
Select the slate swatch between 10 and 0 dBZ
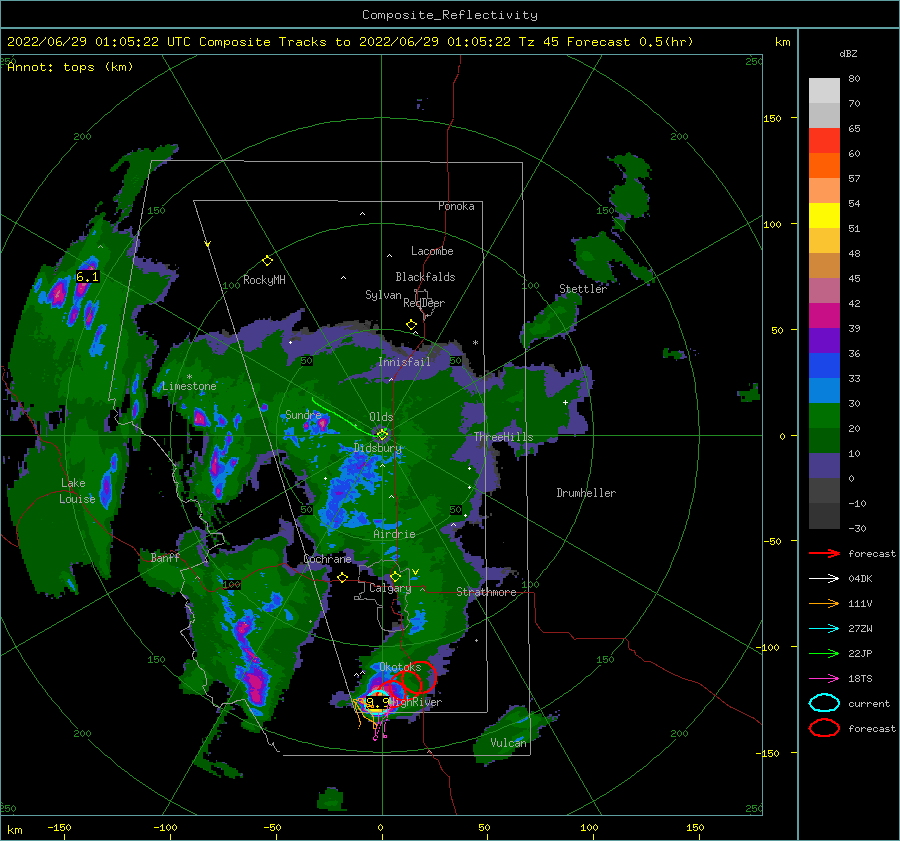tap(824, 466)
